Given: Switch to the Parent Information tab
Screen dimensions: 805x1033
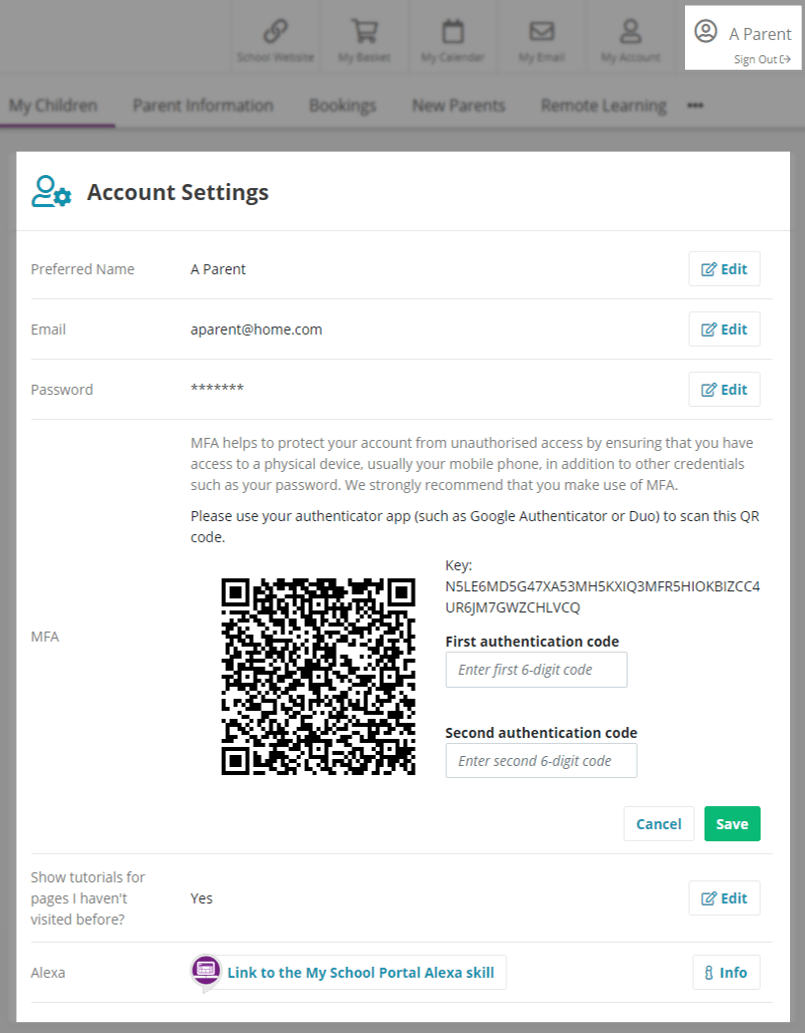Looking at the screenshot, I should pos(203,106).
